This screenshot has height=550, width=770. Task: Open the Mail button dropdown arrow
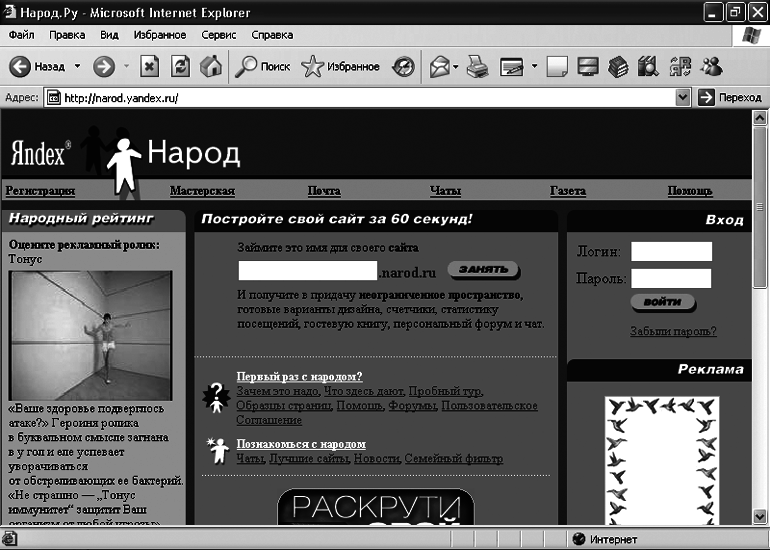click(456, 67)
